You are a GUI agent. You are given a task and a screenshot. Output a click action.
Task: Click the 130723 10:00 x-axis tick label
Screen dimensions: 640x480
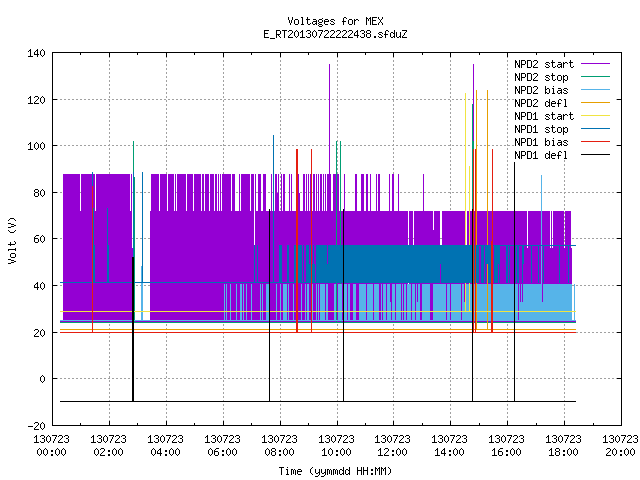pyautogui.click(x=336, y=446)
